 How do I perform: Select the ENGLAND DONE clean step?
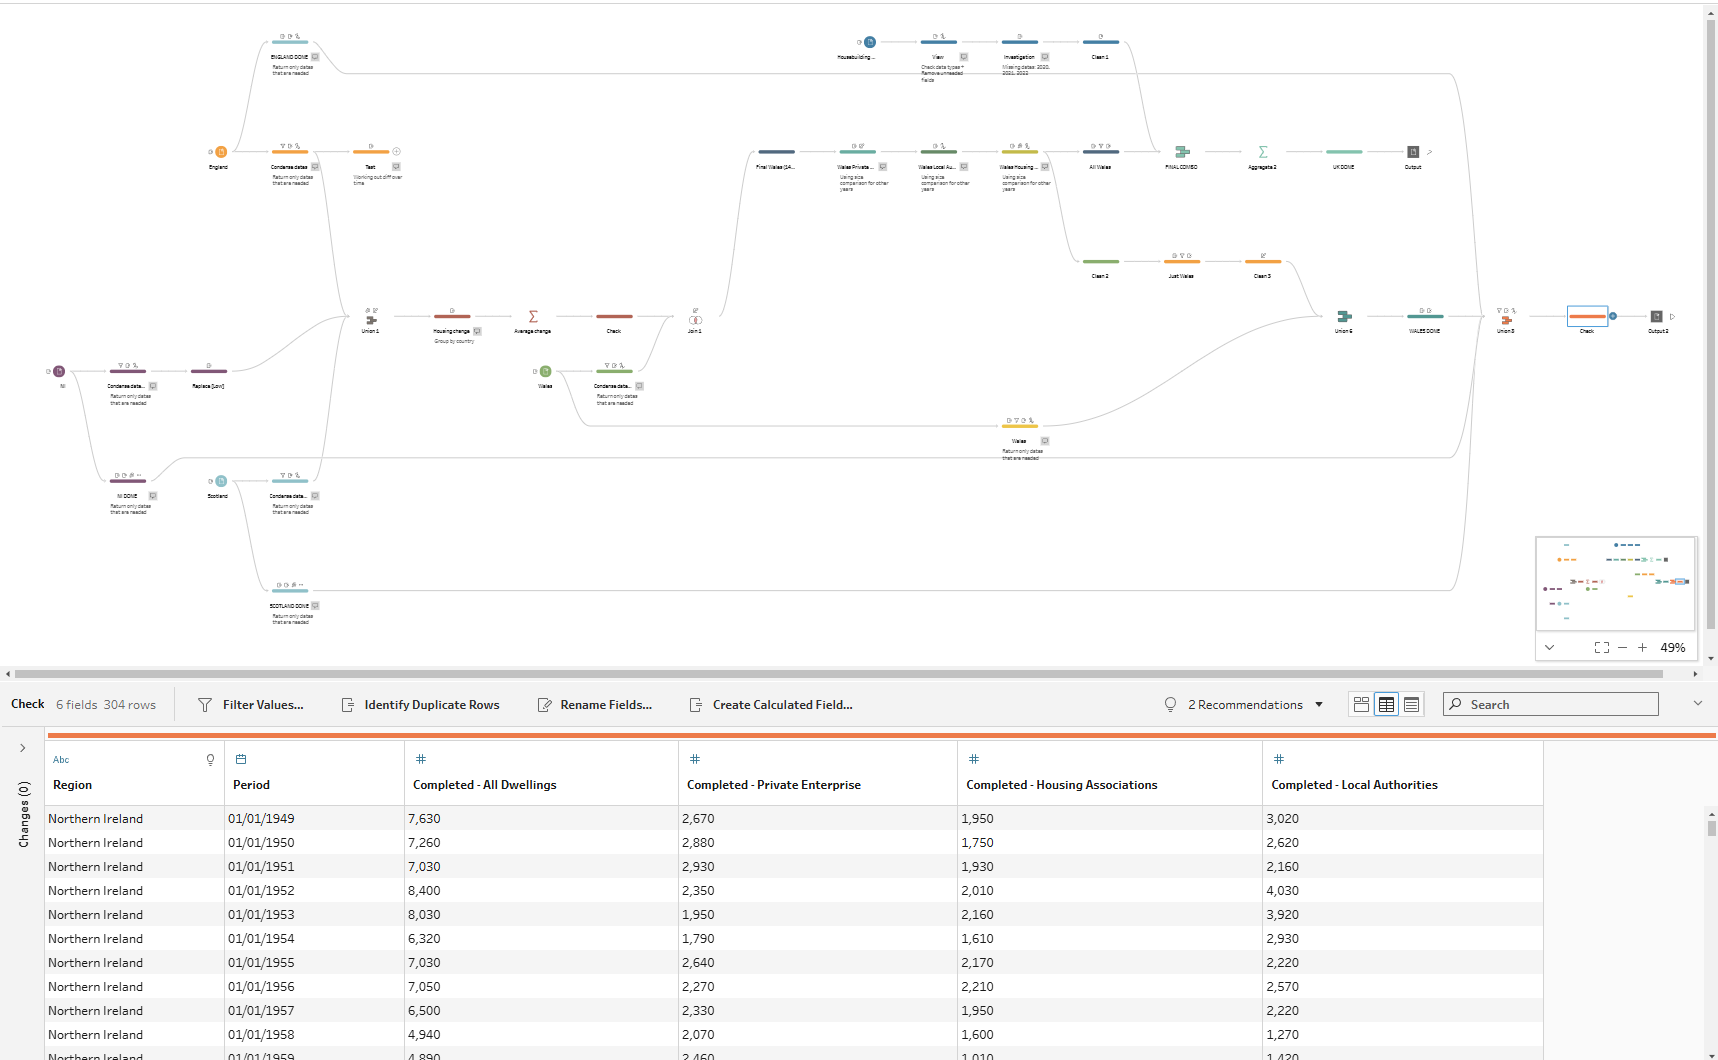[x=290, y=42]
